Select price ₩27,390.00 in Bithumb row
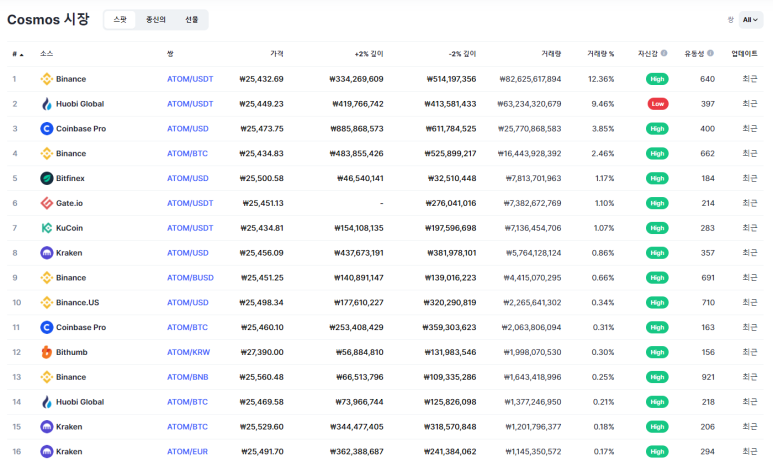773x462 pixels. click(262, 352)
